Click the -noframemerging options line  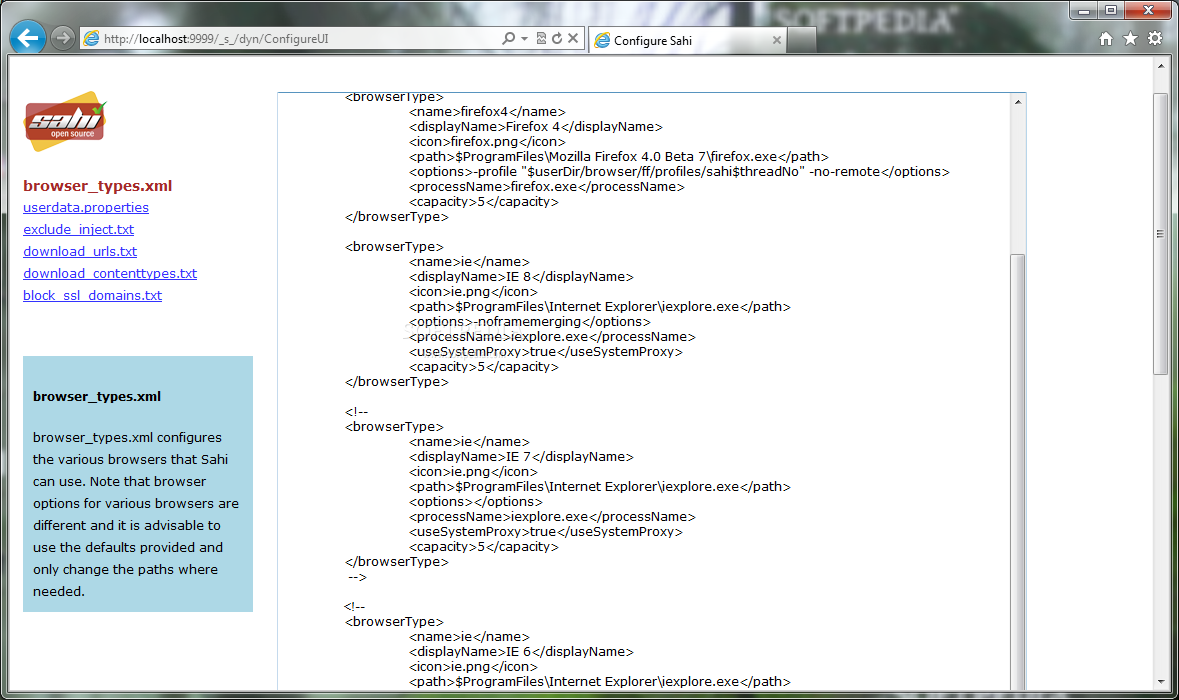pyautogui.click(x=530, y=322)
